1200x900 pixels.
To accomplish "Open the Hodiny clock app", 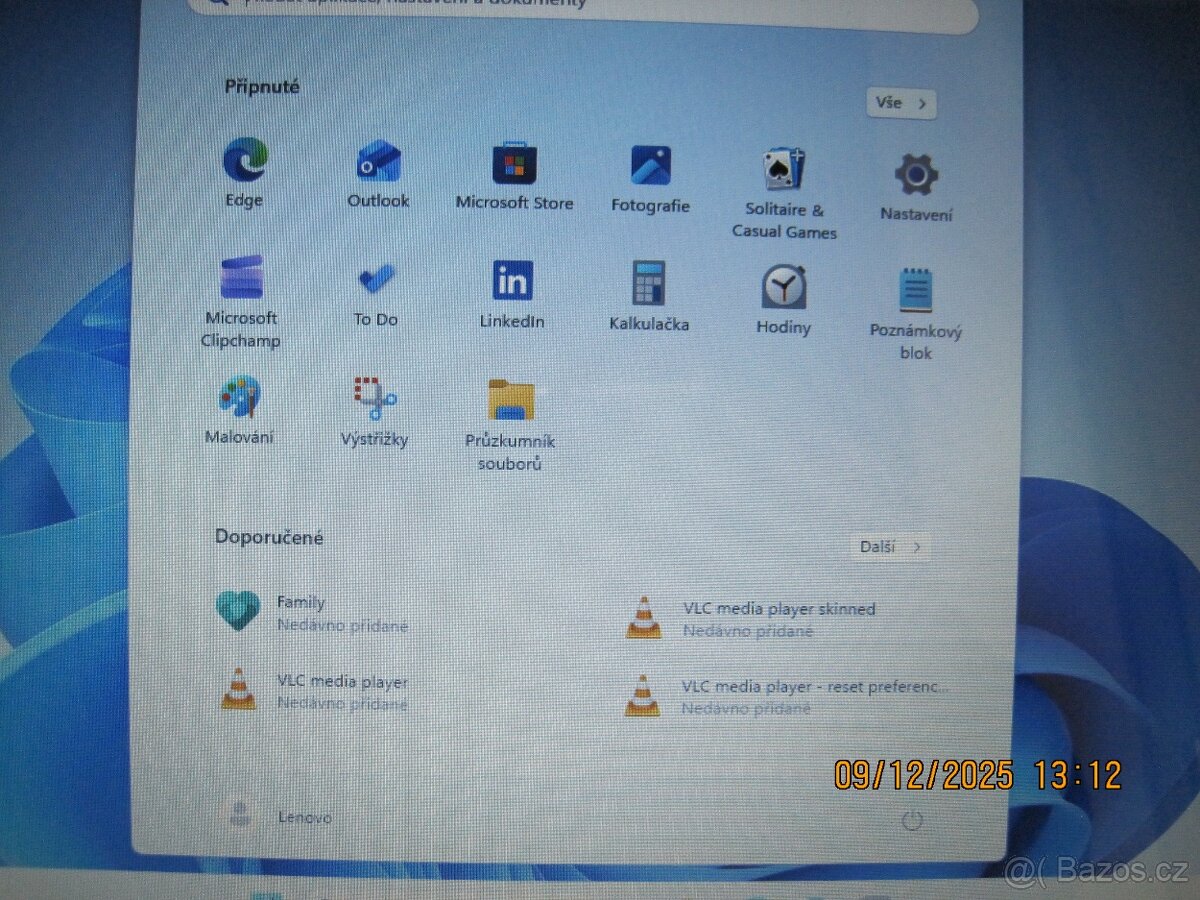I will pyautogui.click(x=784, y=285).
